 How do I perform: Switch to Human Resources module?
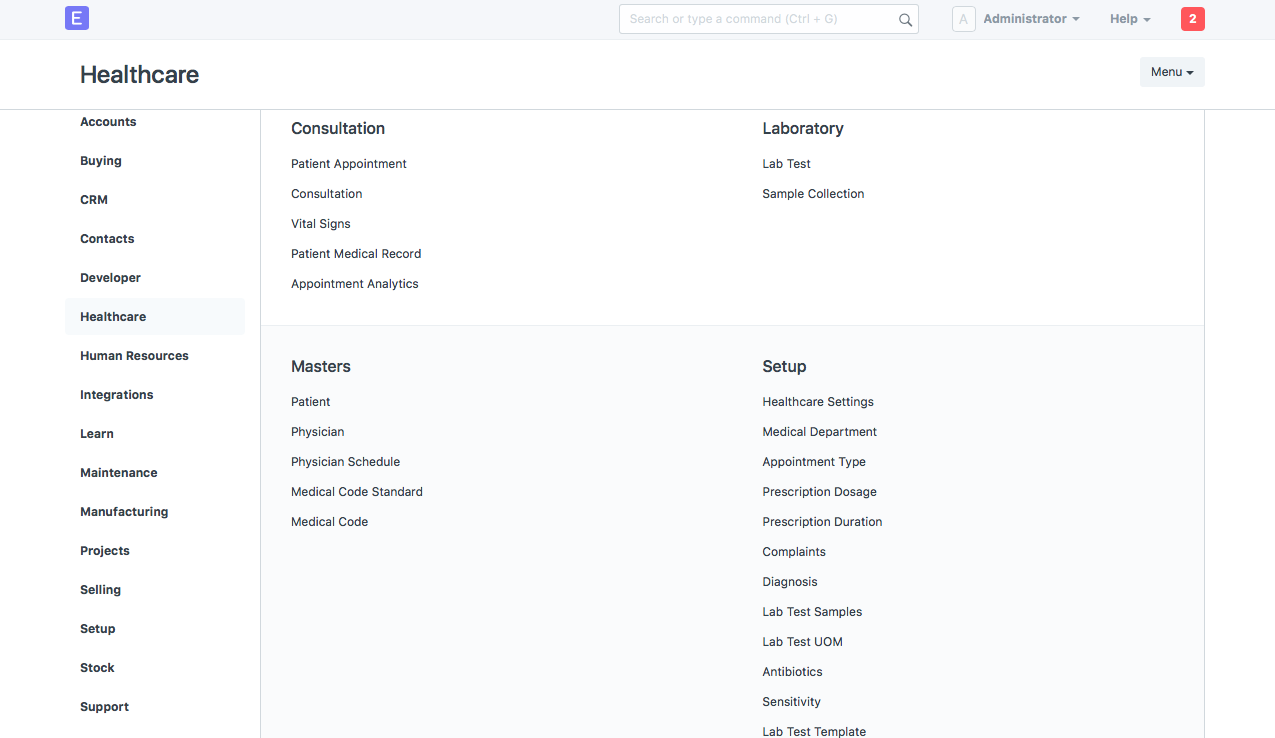click(134, 356)
